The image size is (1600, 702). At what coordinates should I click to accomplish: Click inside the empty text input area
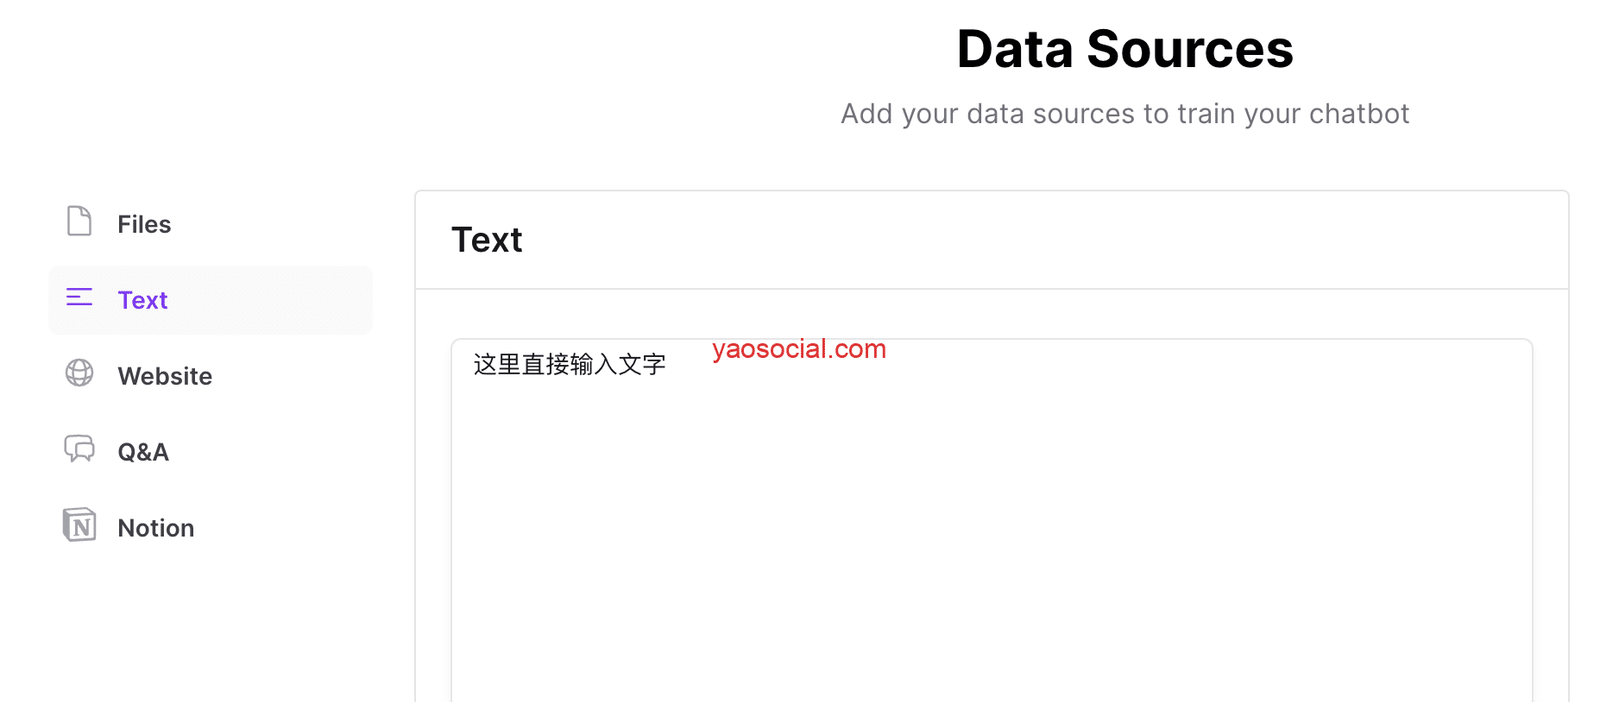[x=990, y=540]
